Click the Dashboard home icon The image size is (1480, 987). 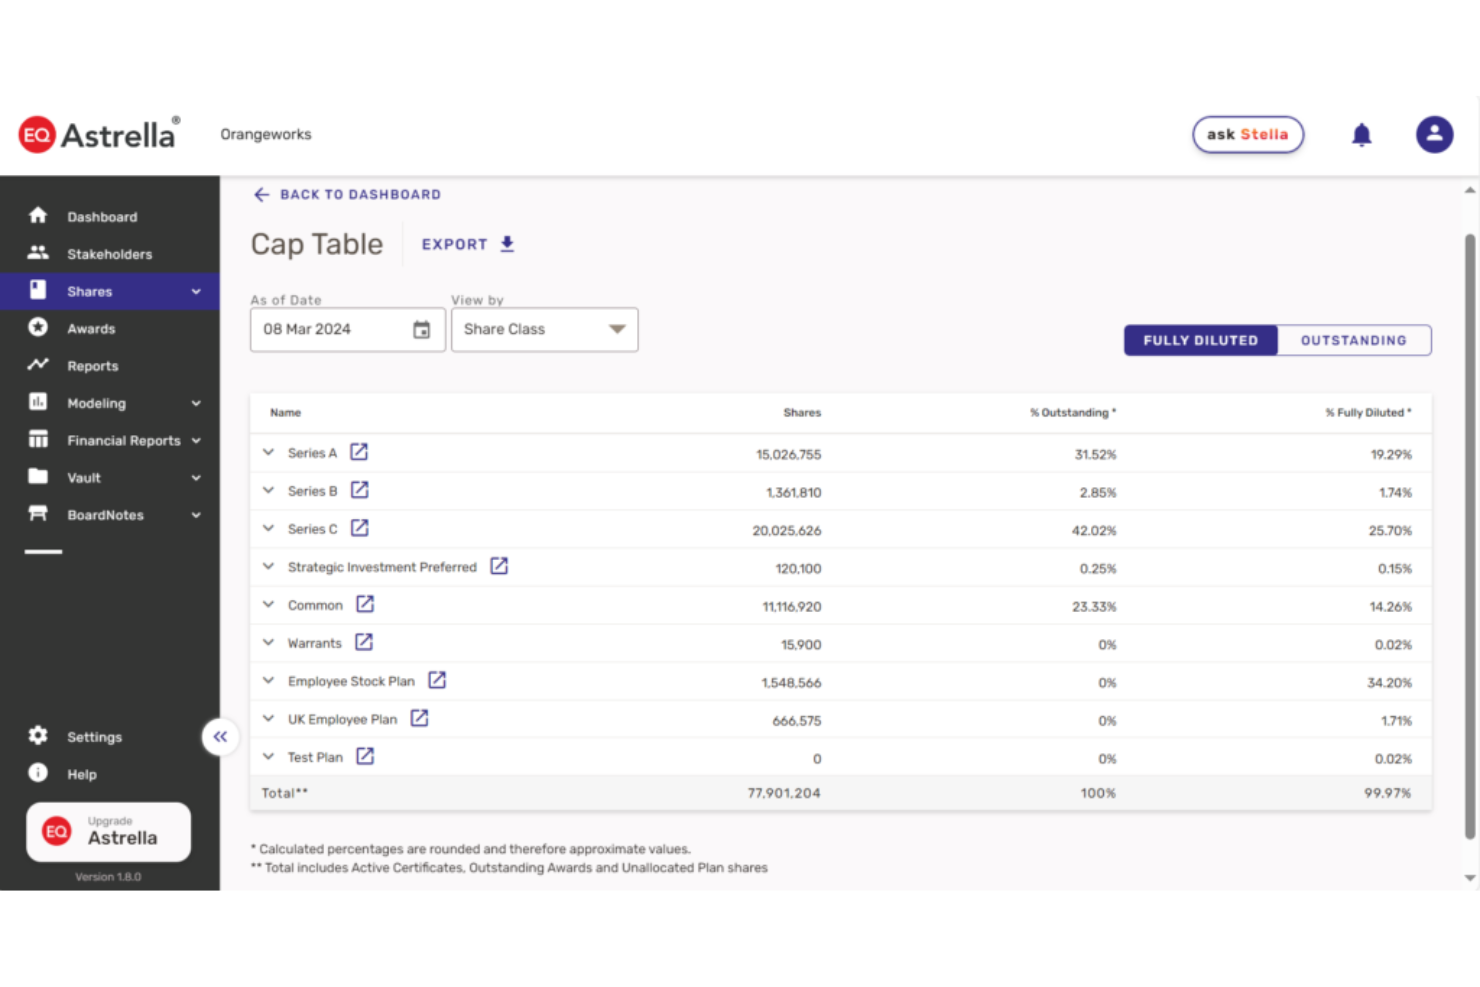(x=38, y=215)
